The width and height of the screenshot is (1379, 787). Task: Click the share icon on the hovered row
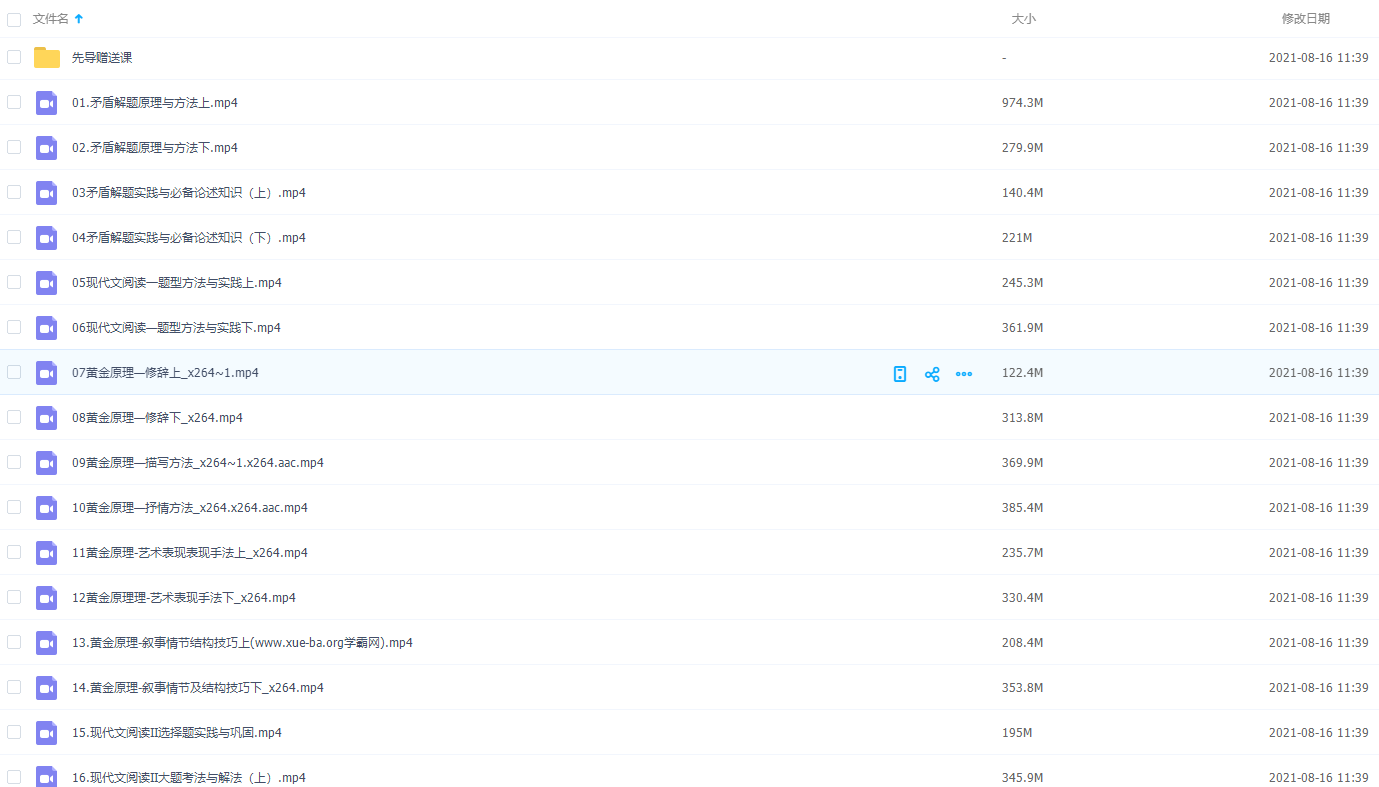pos(932,374)
